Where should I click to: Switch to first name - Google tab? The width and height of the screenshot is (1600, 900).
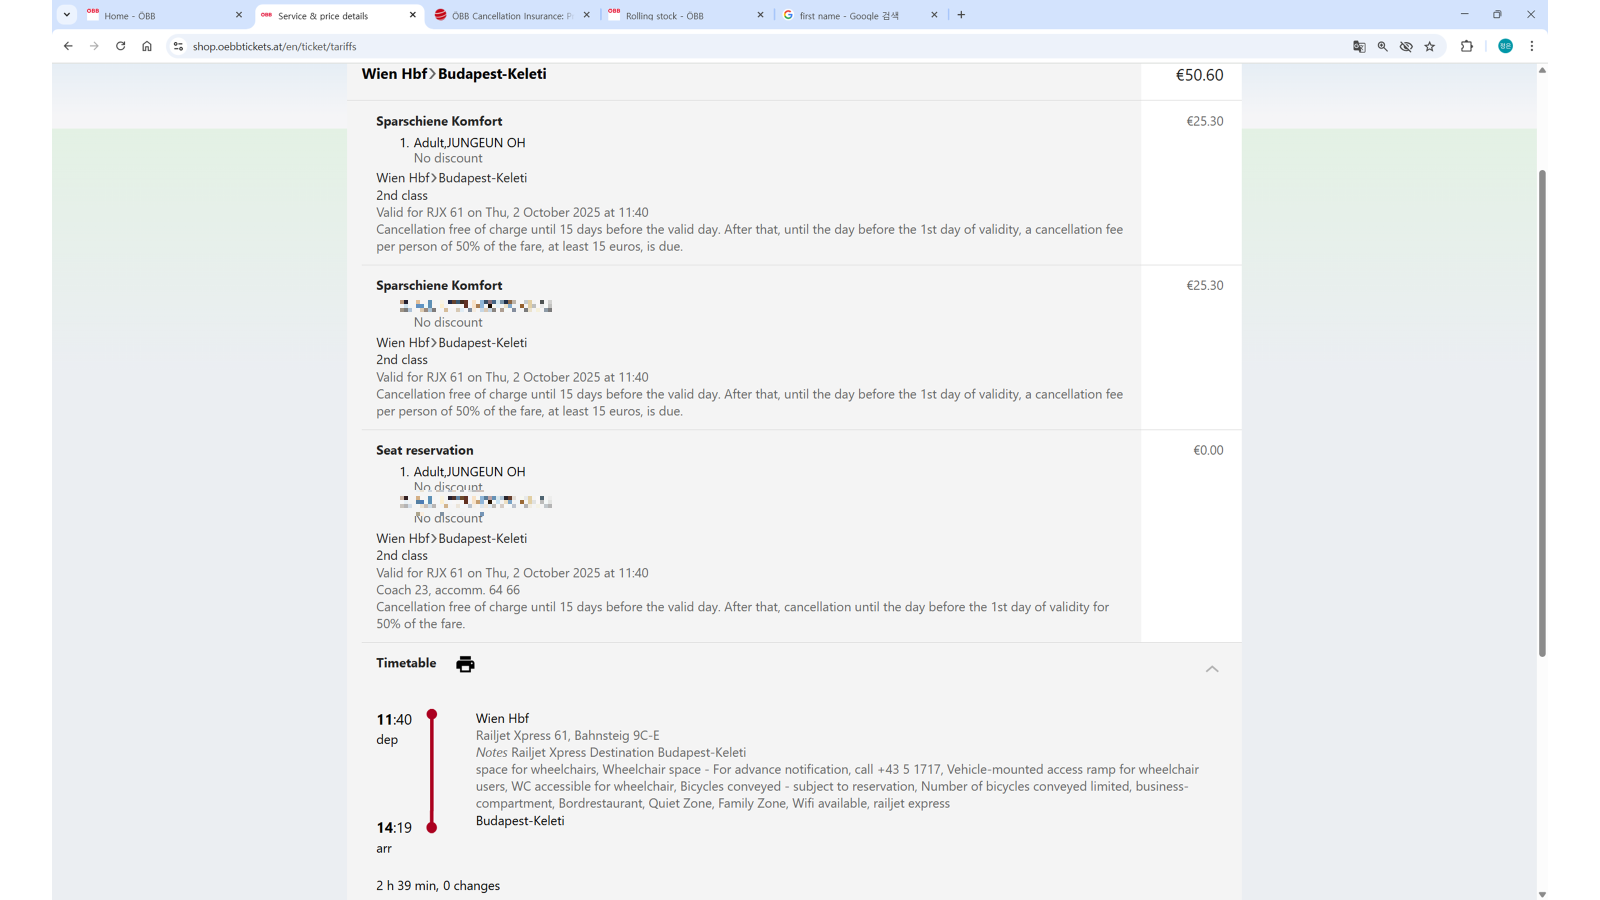point(860,15)
